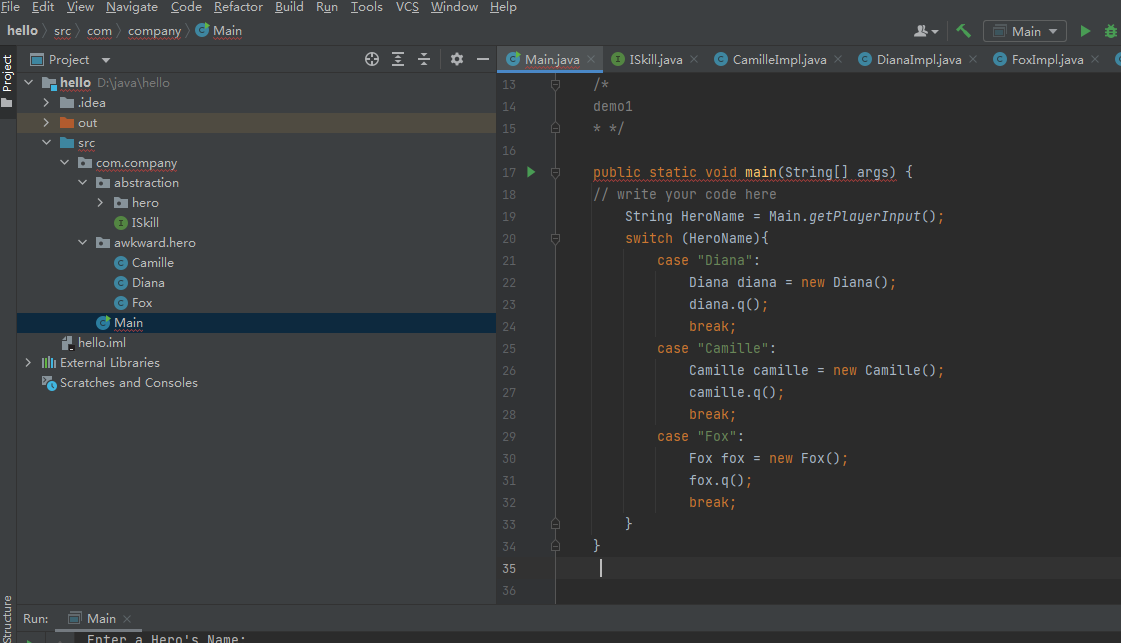Open Project panel settings gear
Viewport: 1121px width, 643px height.
(x=457, y=59)
